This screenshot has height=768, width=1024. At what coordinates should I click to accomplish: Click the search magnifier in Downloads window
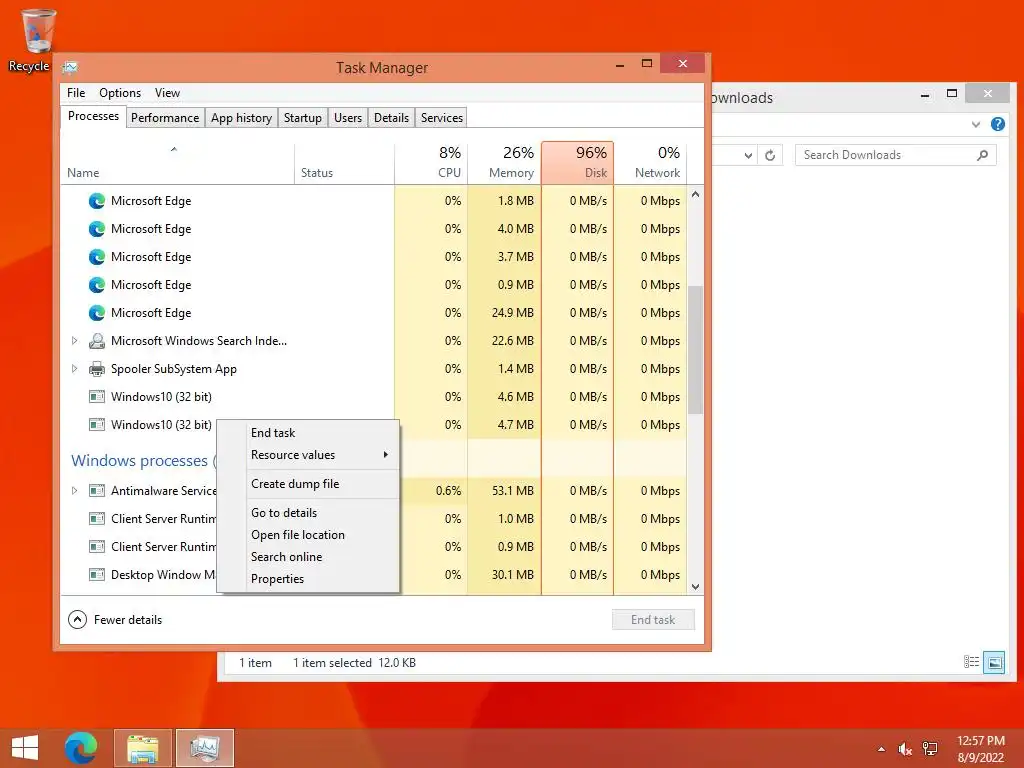tap(982, 155)
